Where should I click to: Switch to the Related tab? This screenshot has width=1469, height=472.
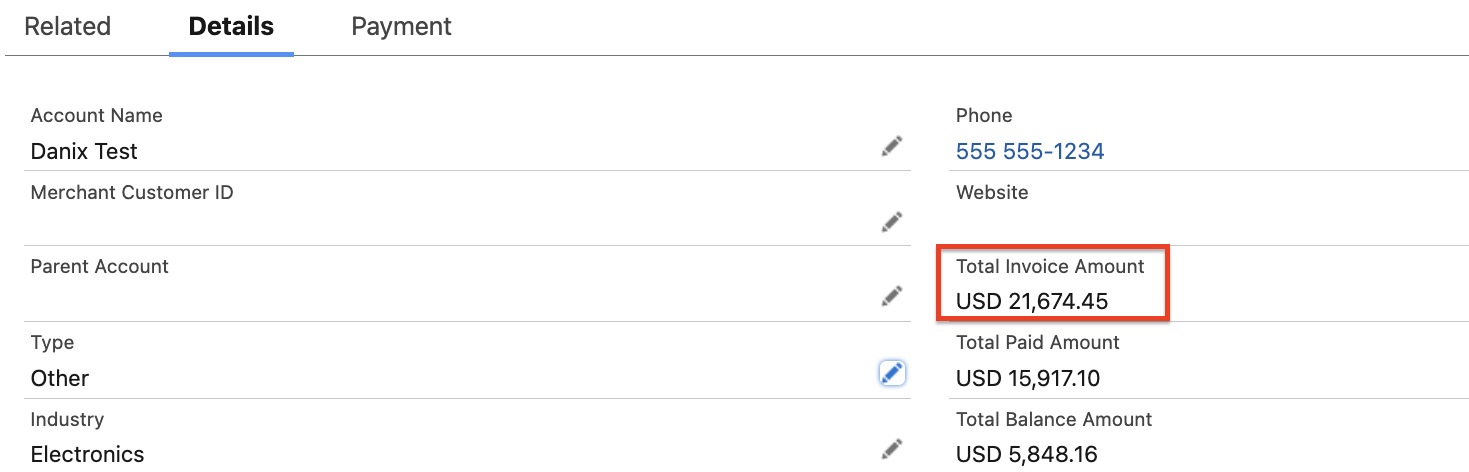(x=67, y=27)
